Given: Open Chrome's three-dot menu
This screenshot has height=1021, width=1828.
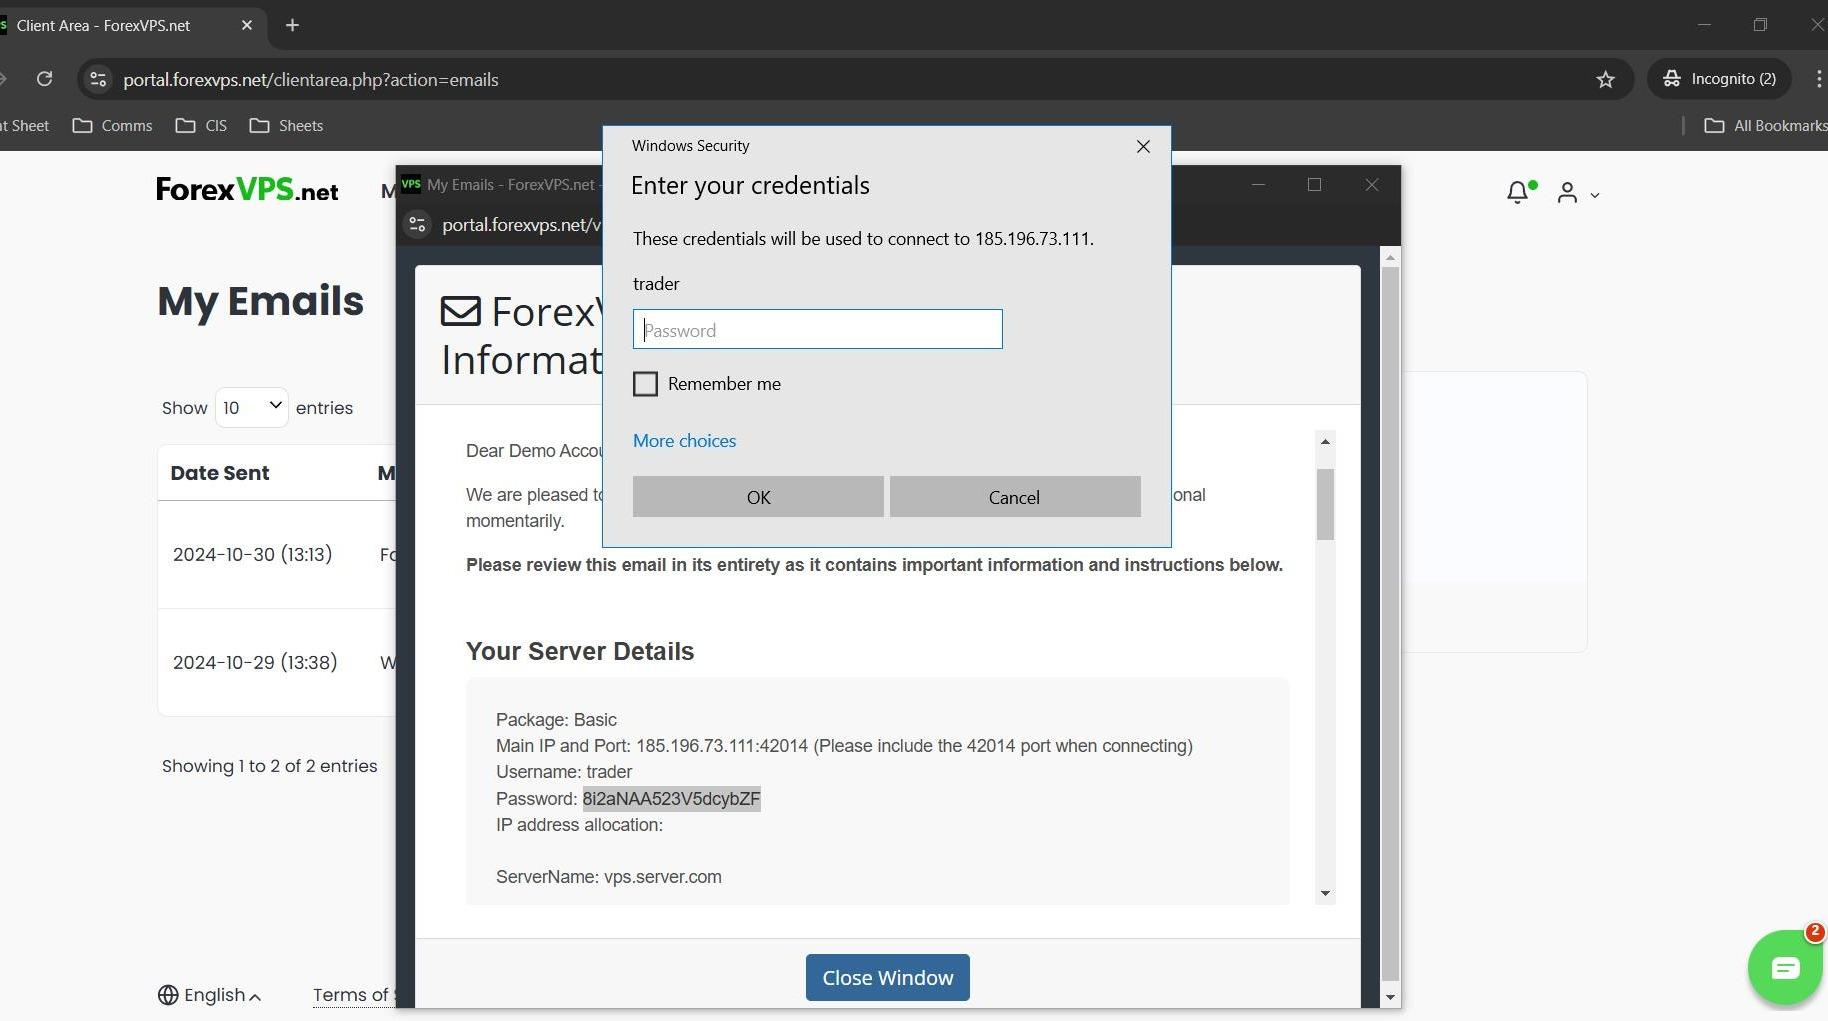Looking at the screenshot, I should tap(1817, 79).
